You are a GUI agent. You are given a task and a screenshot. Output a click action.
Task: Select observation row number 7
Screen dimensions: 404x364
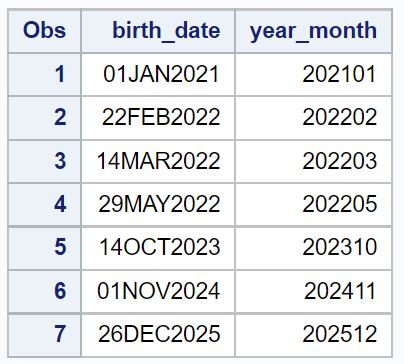pos(44,335)
